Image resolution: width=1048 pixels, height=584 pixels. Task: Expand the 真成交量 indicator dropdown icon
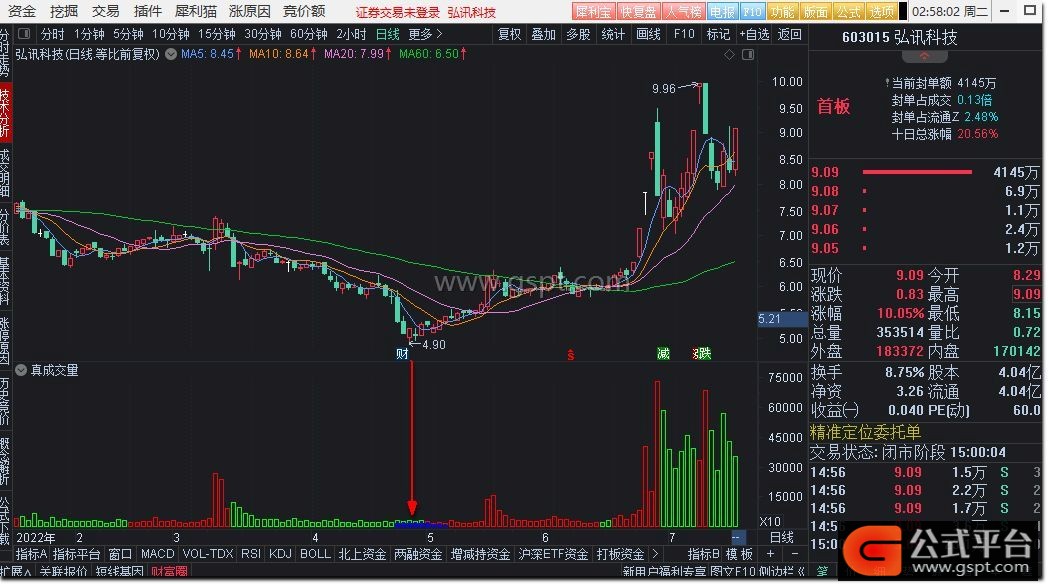(x=21, y=370)
